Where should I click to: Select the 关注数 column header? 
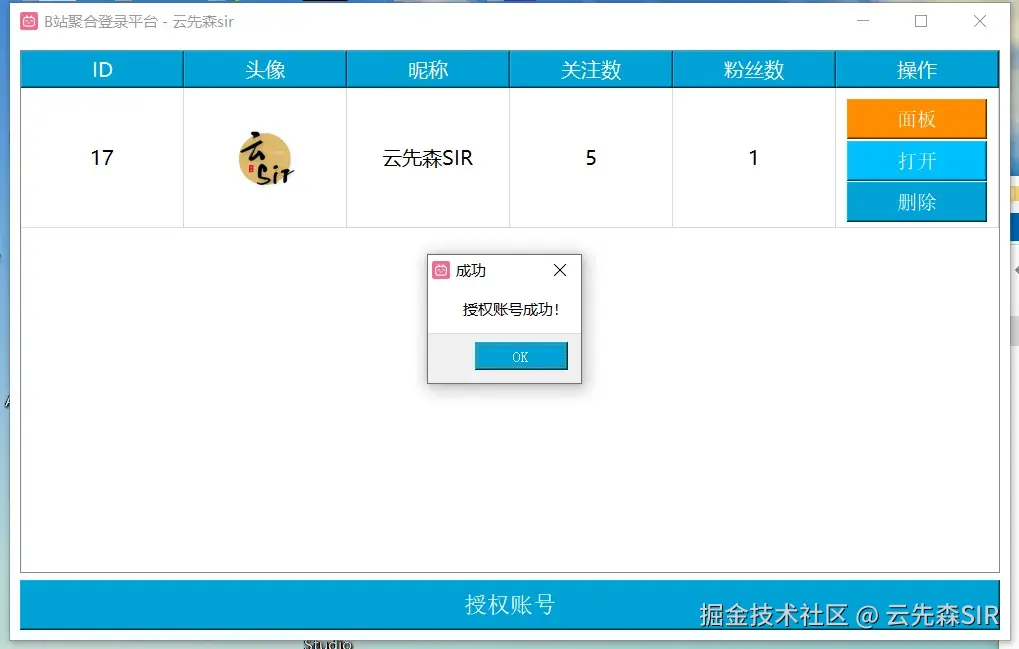click(591, 69)
